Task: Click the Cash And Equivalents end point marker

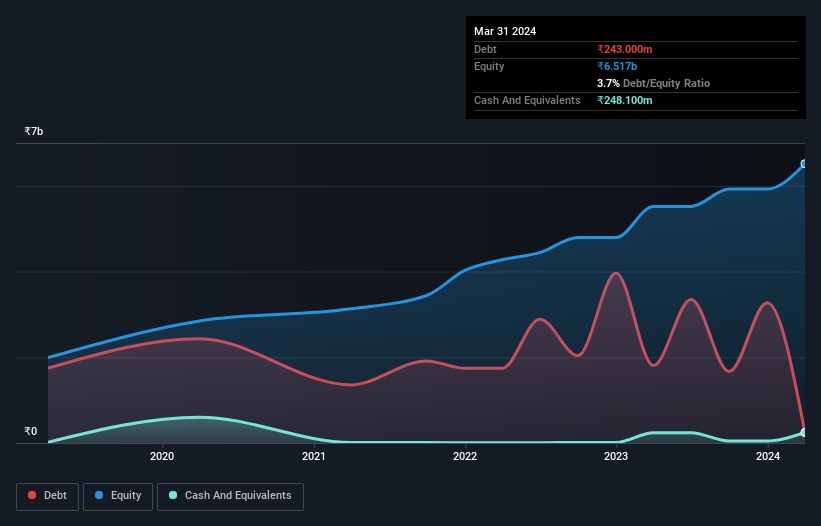Action: point(804,432)
